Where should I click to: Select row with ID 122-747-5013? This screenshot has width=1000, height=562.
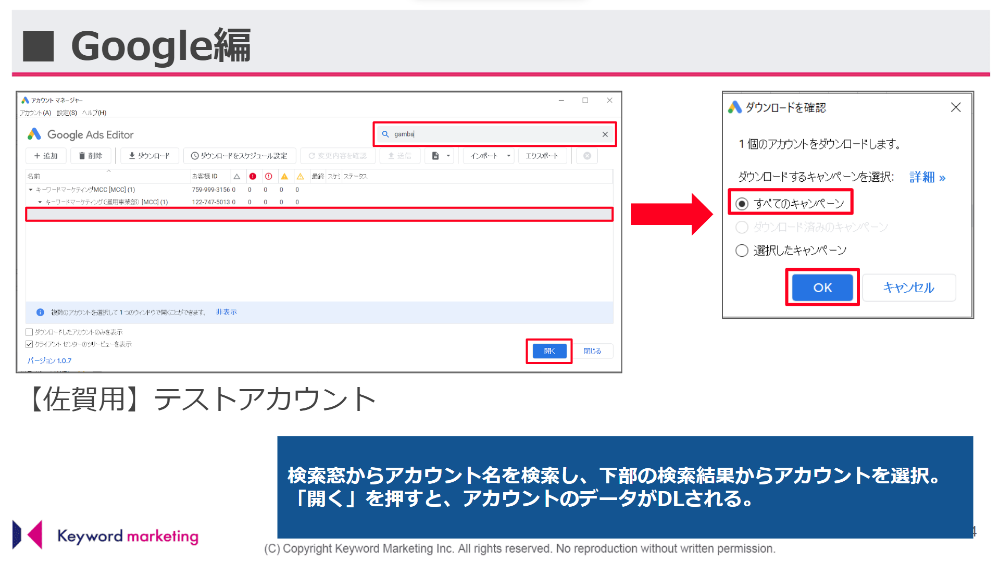(x=319, y=202)
